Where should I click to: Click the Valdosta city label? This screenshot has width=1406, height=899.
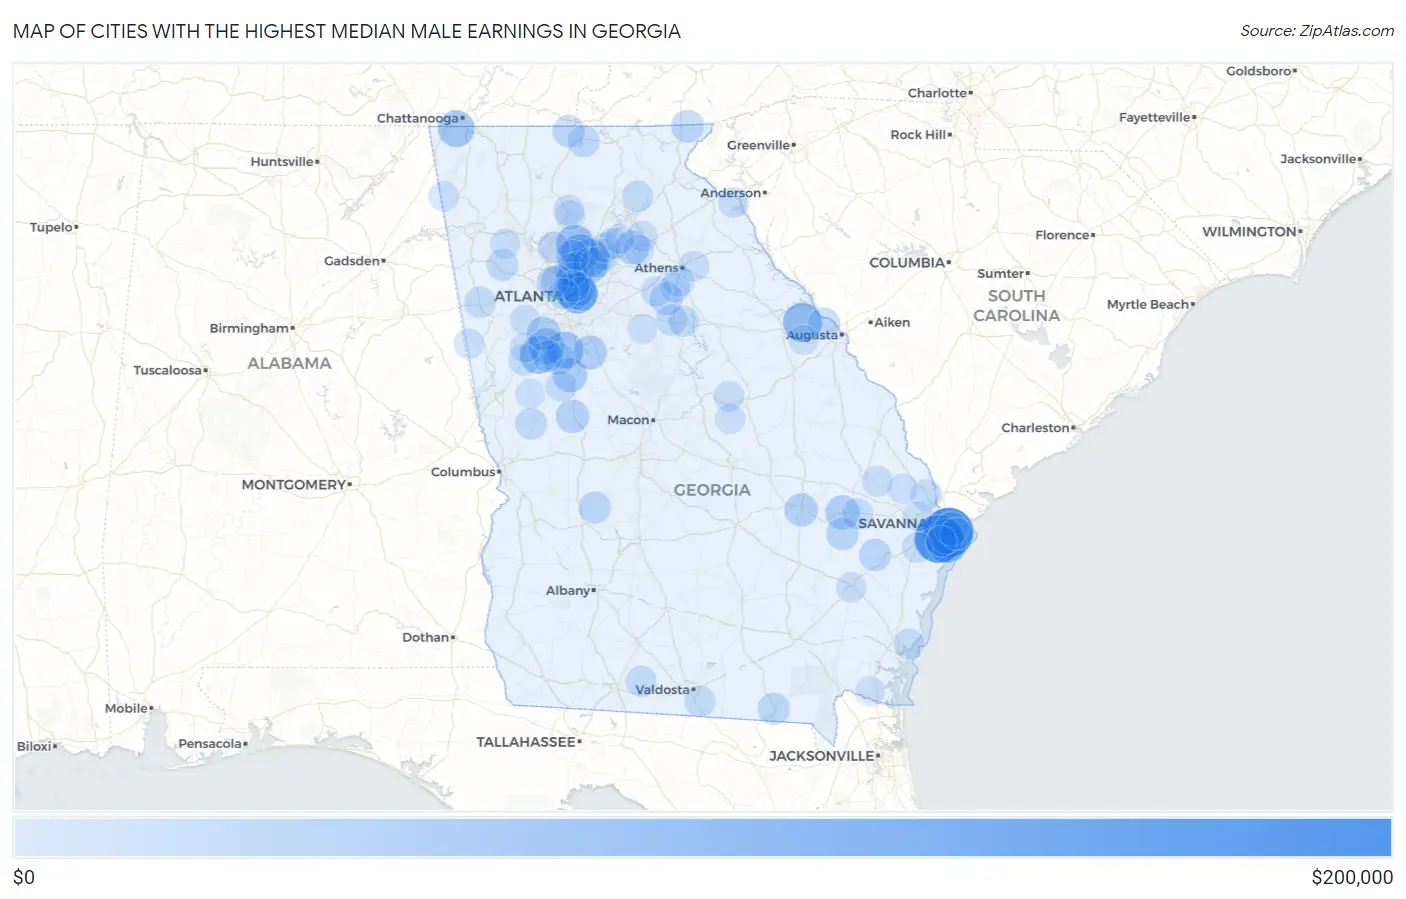tap(663, 690)
